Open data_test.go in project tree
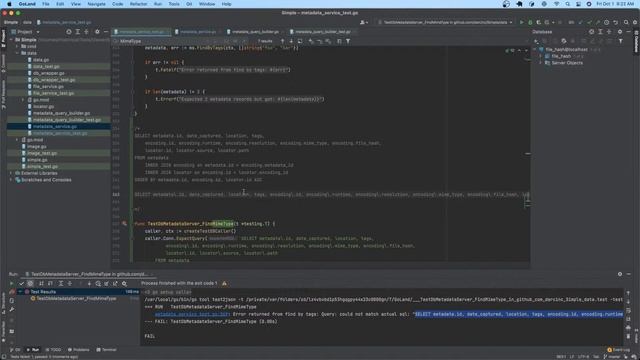The height and width of the screenshot is (360, 640). pyautogui.click(x=46, y=67)
